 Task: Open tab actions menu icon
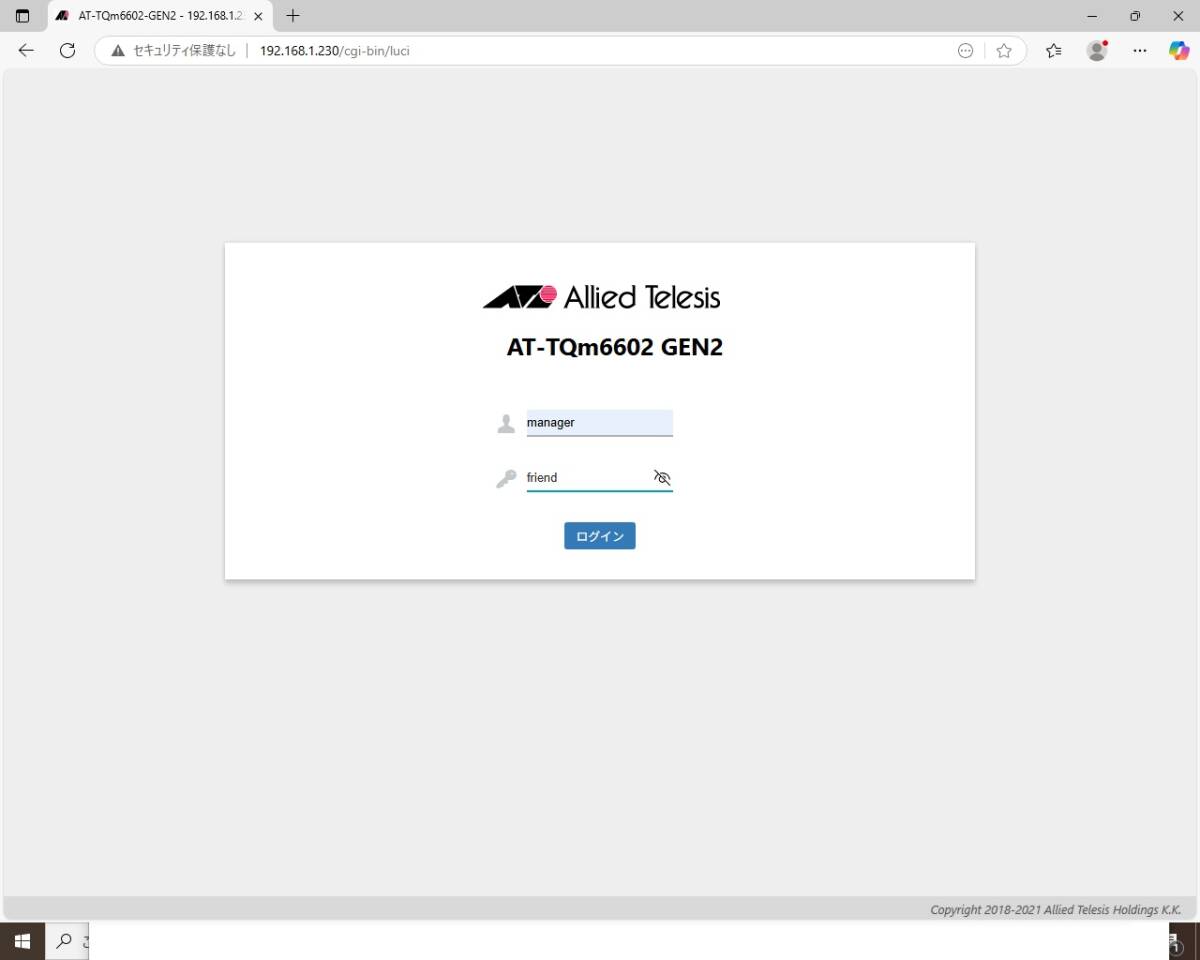(22, 16)
